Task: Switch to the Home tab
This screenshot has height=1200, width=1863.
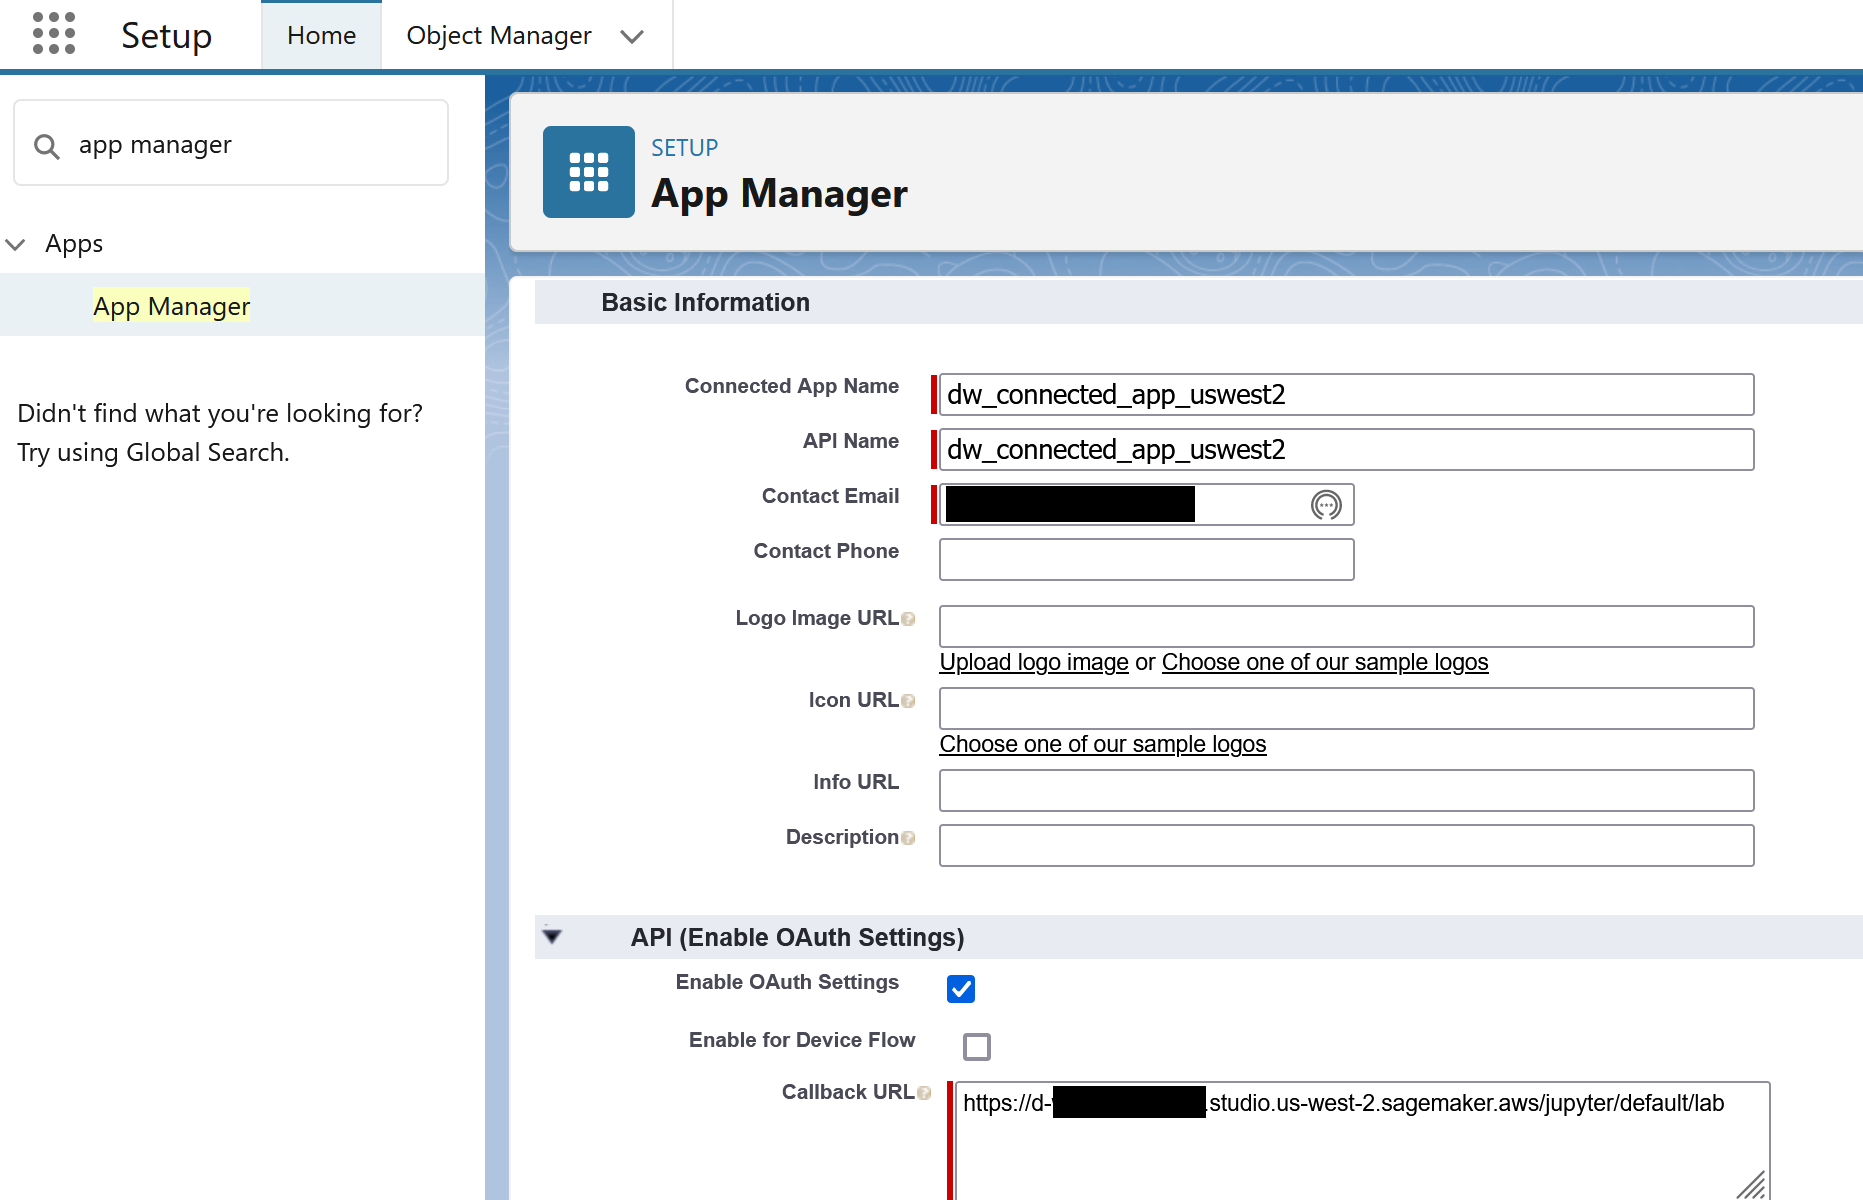Action: click(321, 36)
